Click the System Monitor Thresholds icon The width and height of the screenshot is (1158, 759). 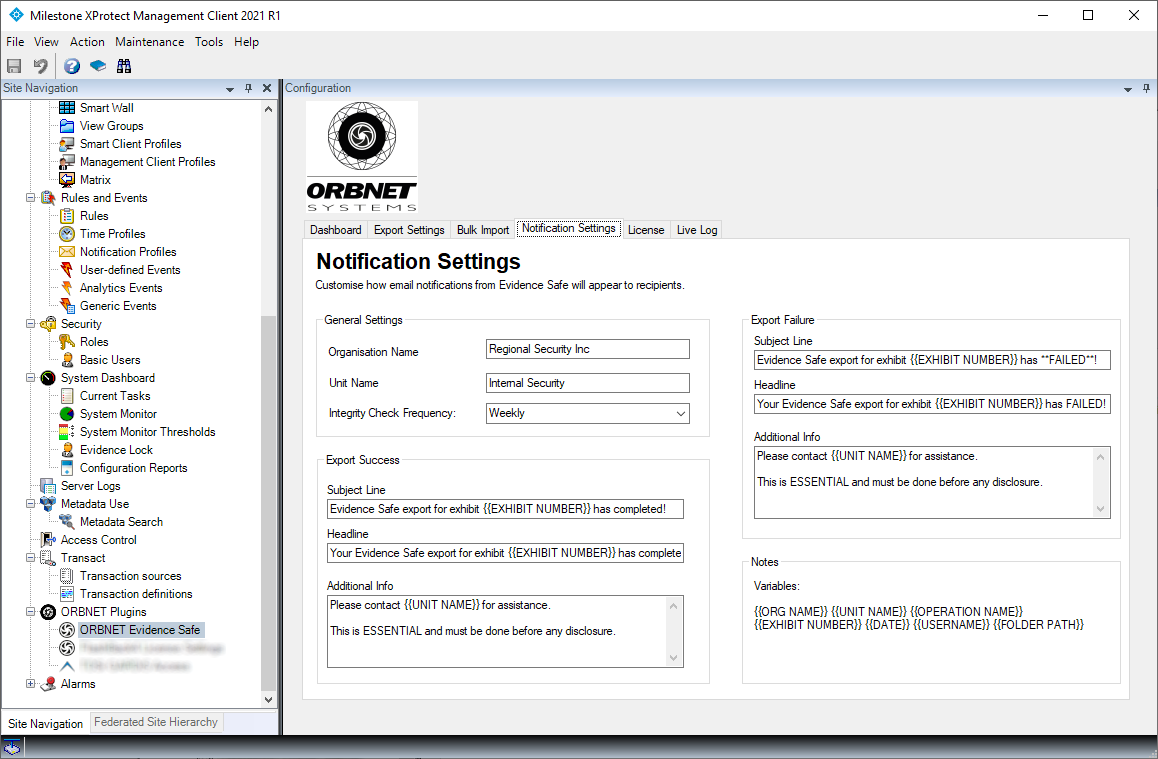coord(67,432)
